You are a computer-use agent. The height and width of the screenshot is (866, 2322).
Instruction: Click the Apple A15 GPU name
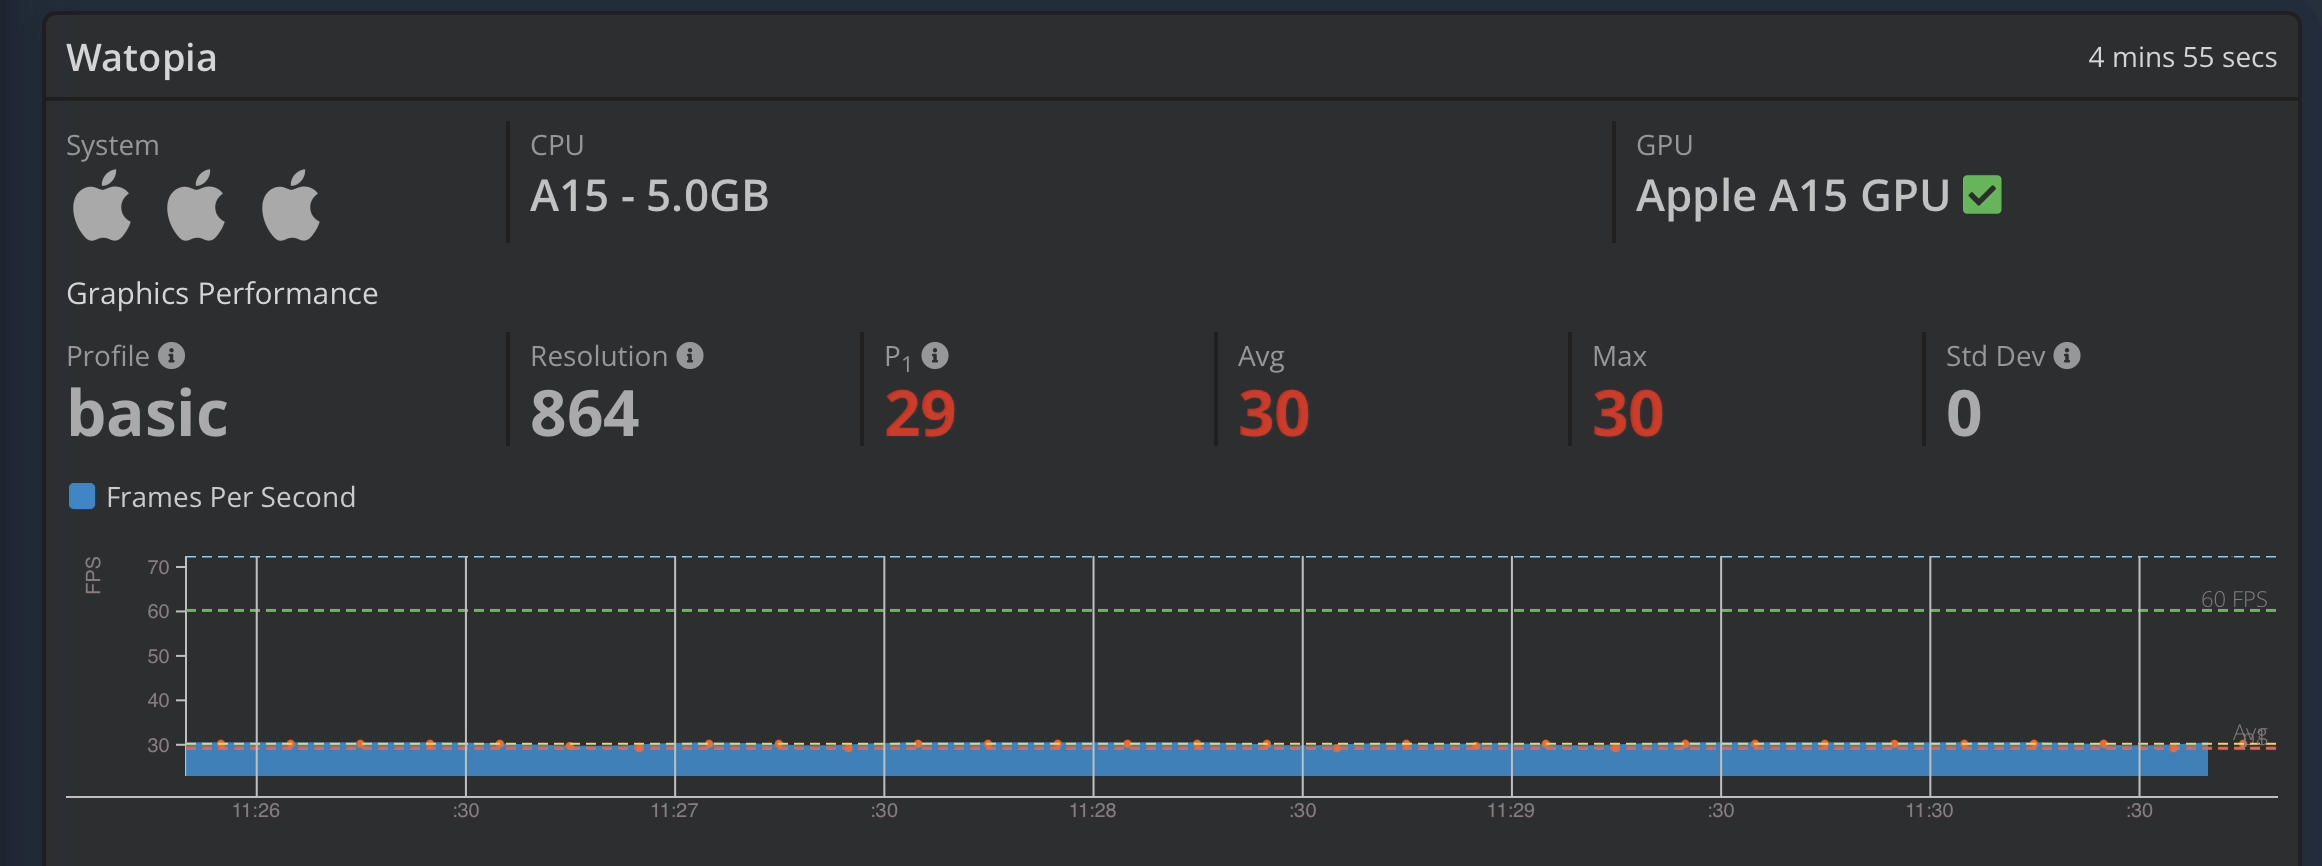coord(1792,196)
